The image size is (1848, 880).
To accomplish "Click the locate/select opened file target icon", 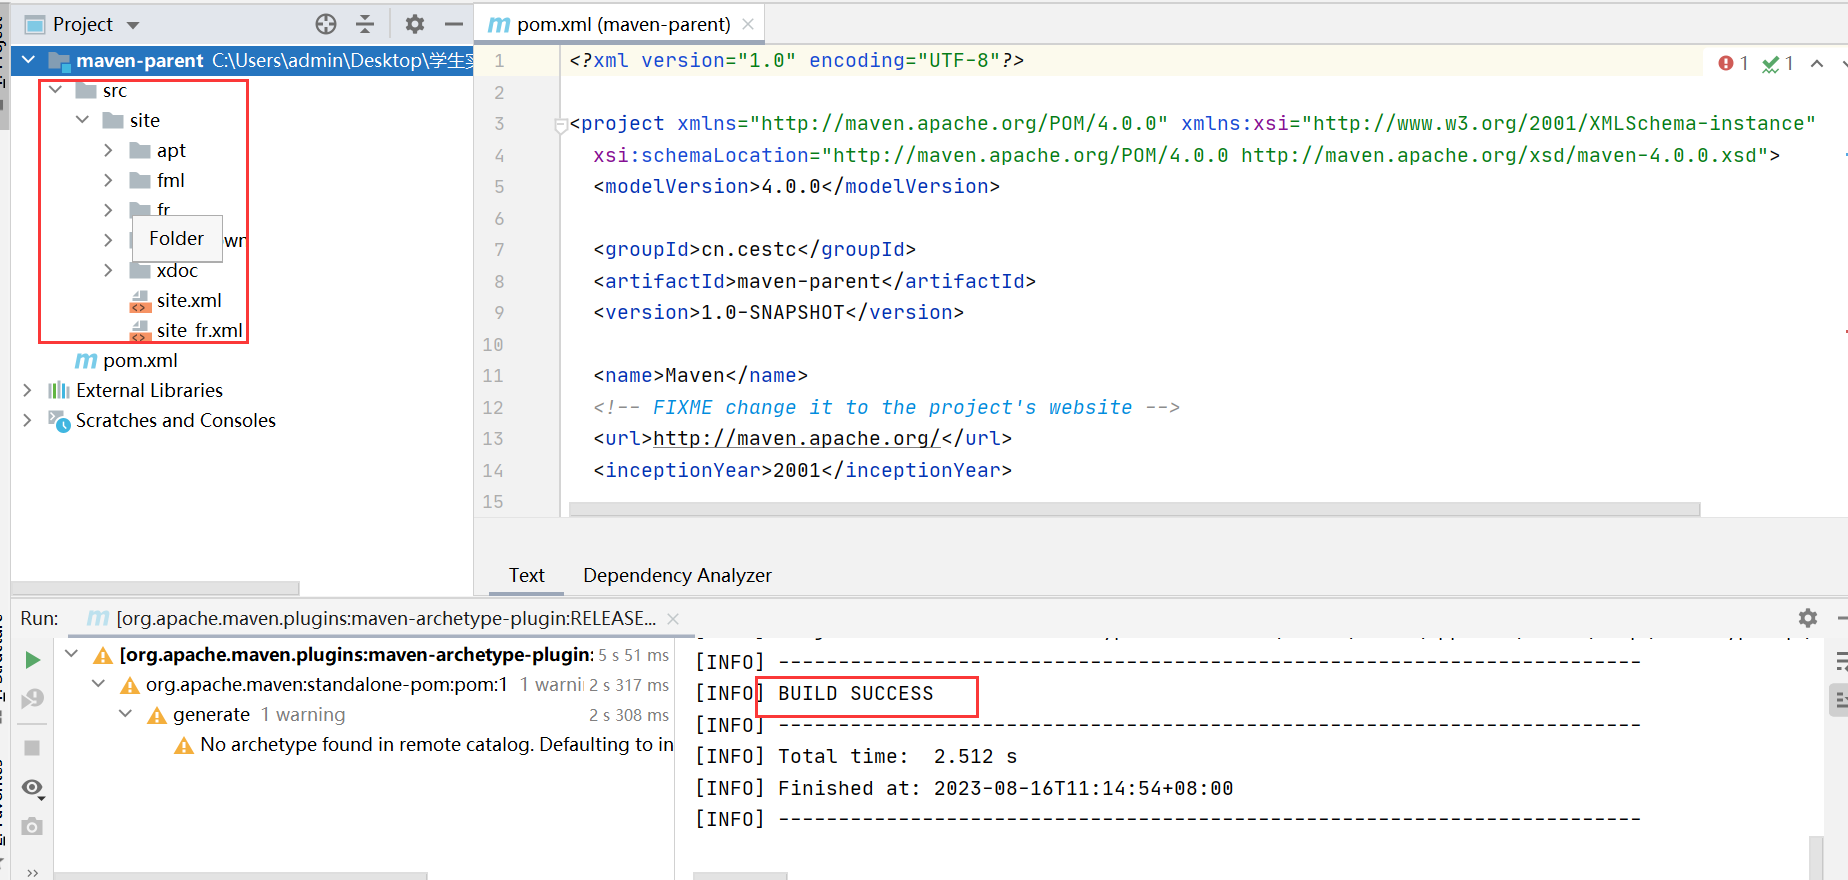I will 326,24.
